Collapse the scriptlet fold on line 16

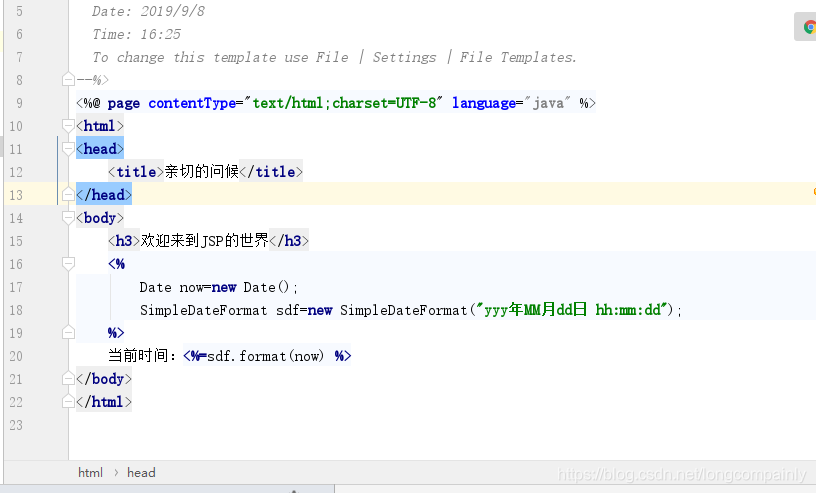click(x=68, y=264)
